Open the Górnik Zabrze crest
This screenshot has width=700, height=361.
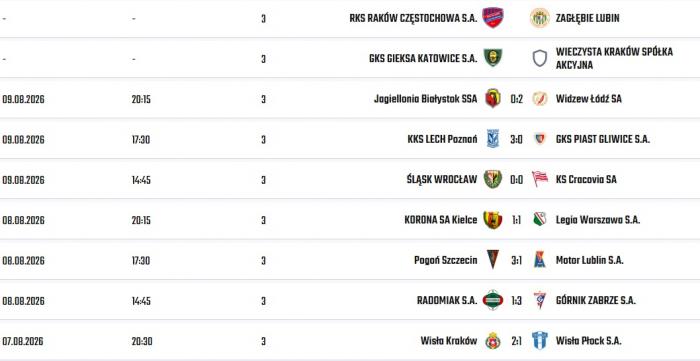coord(540,300)
